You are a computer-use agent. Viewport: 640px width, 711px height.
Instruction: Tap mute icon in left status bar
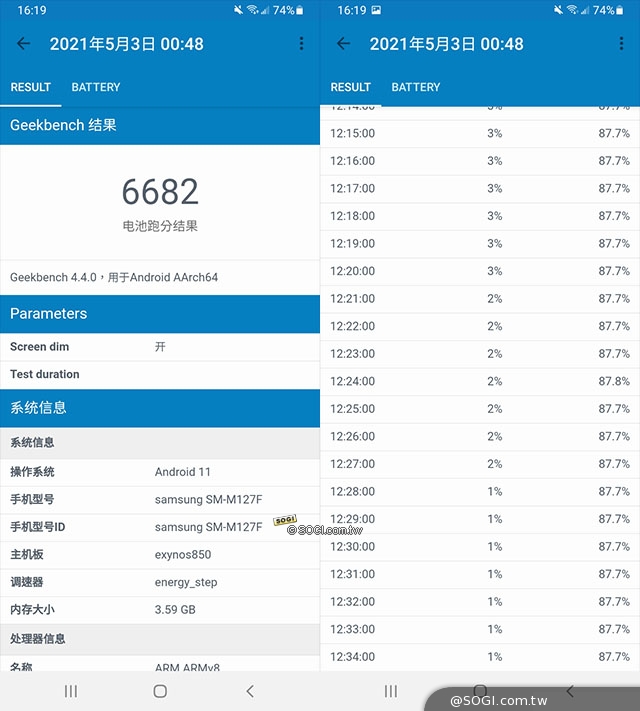coord(238,10)
